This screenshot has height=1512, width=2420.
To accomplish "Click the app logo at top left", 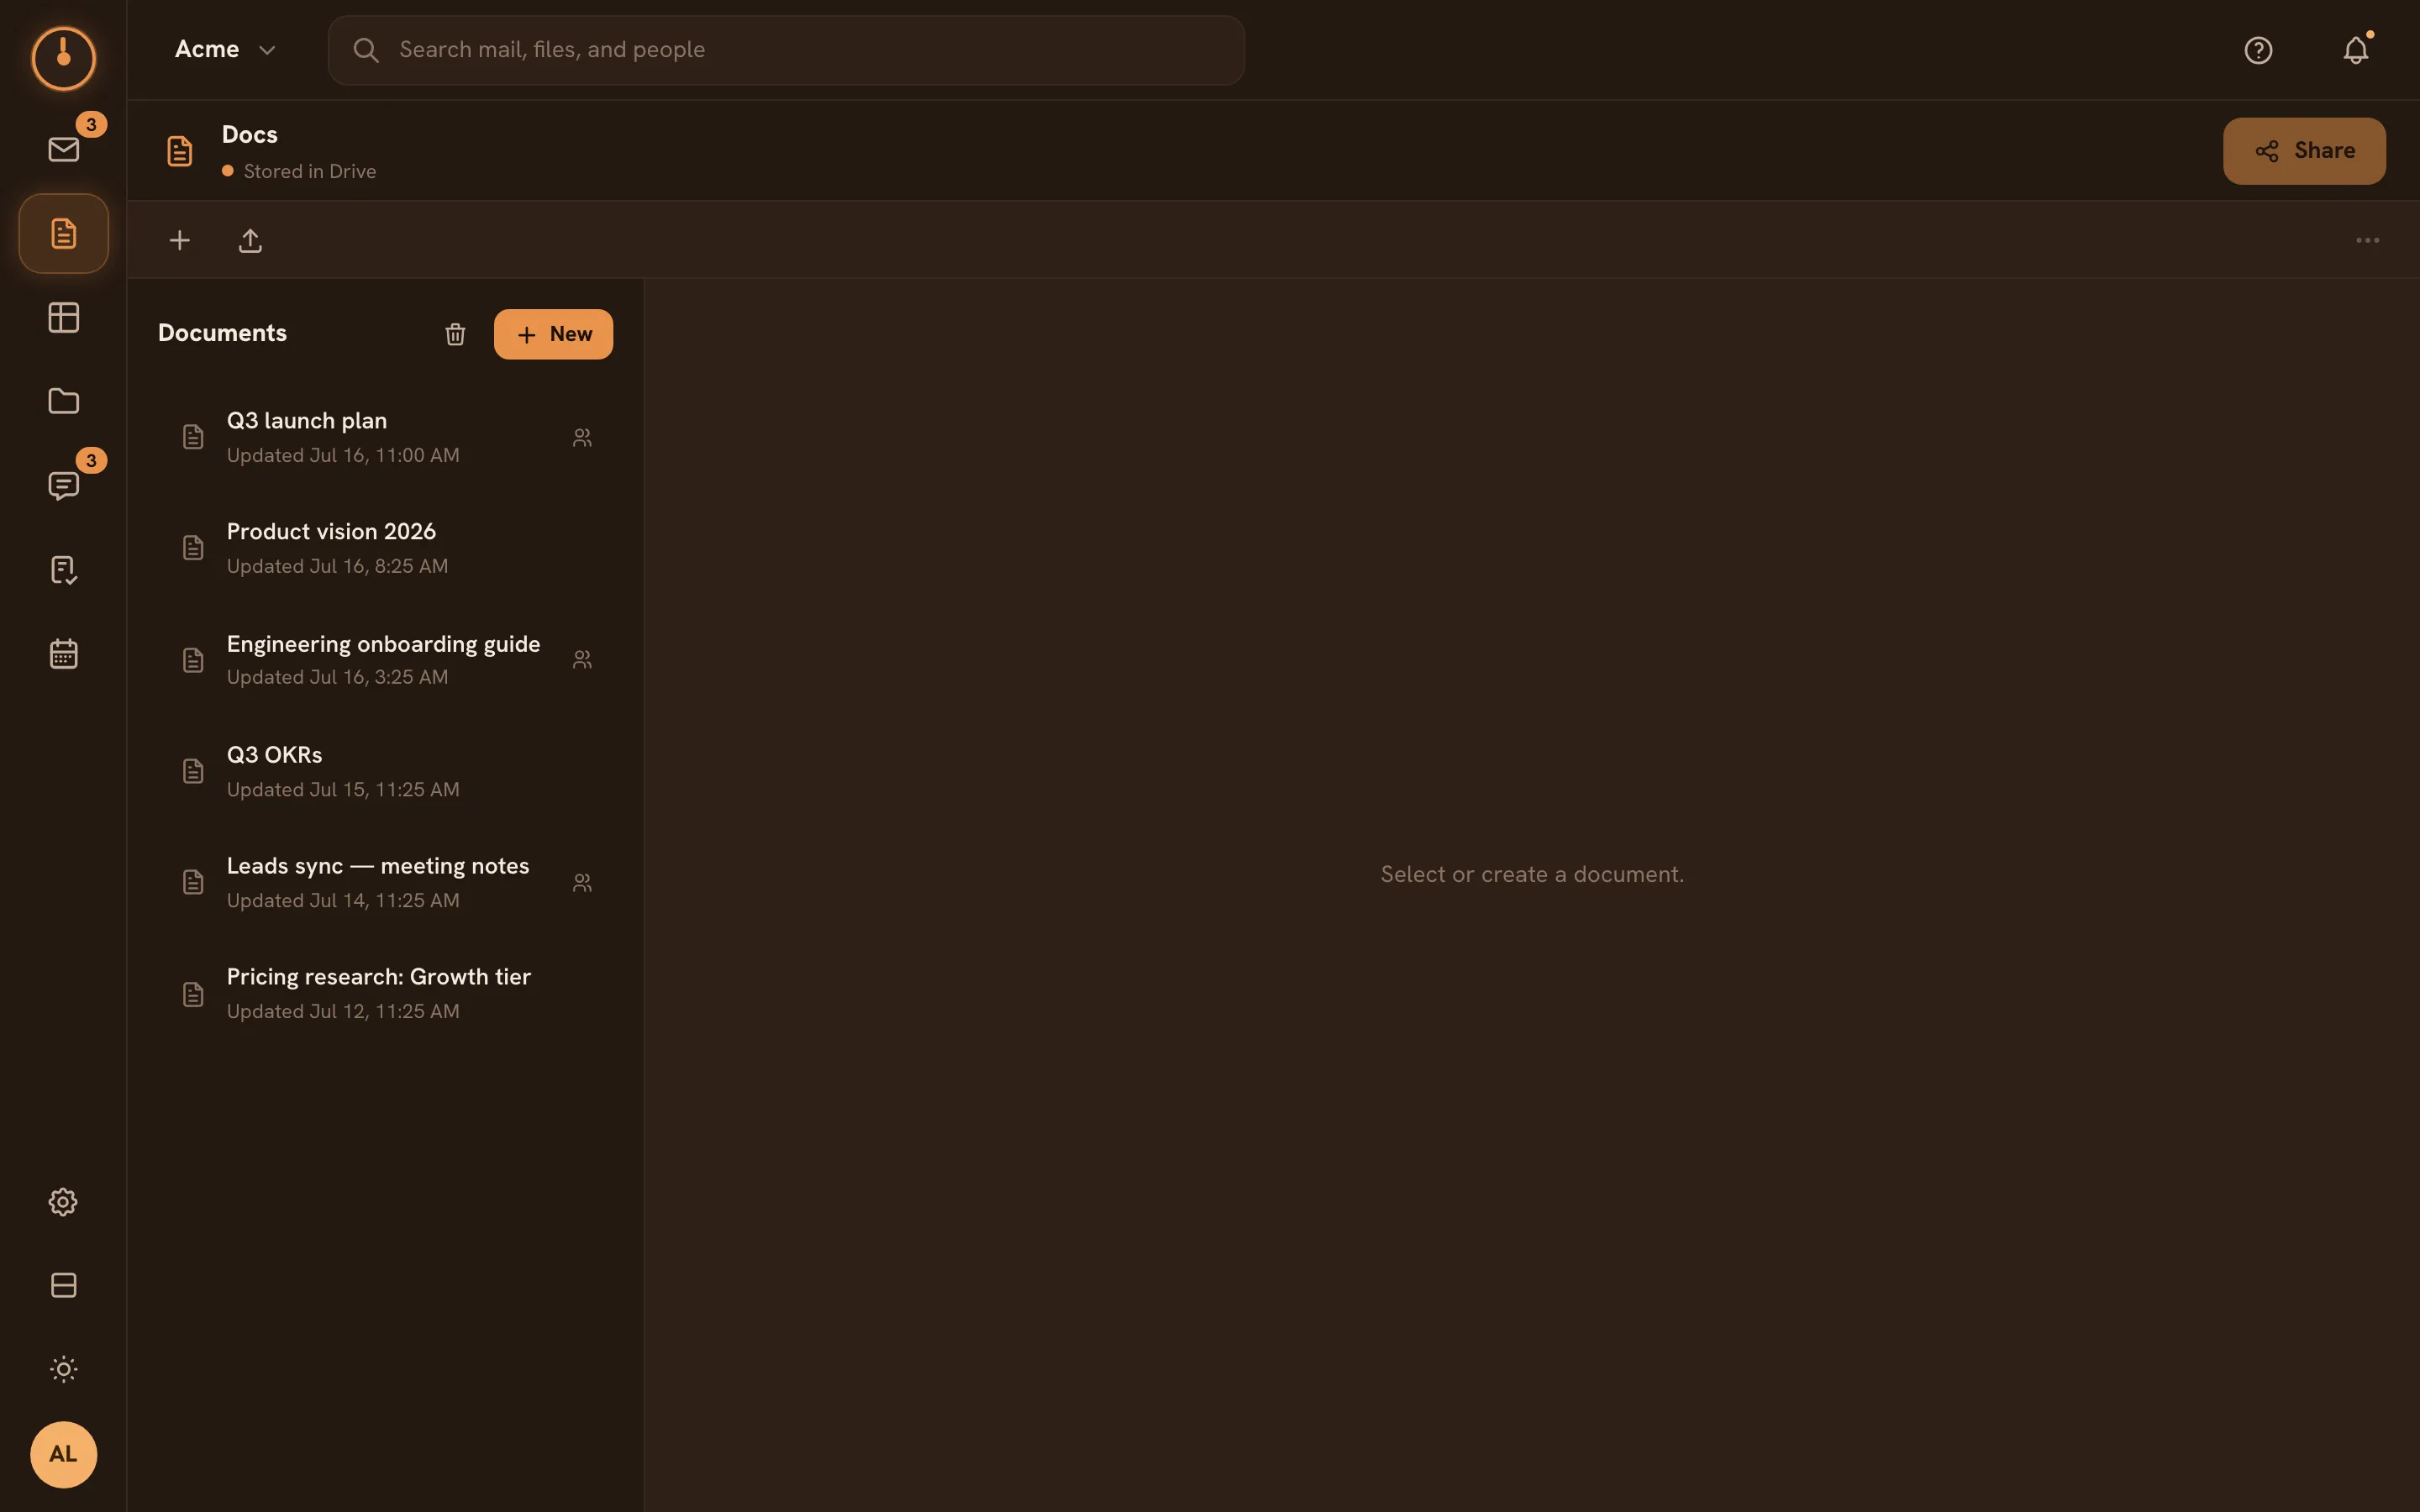I will click(63, 58).
